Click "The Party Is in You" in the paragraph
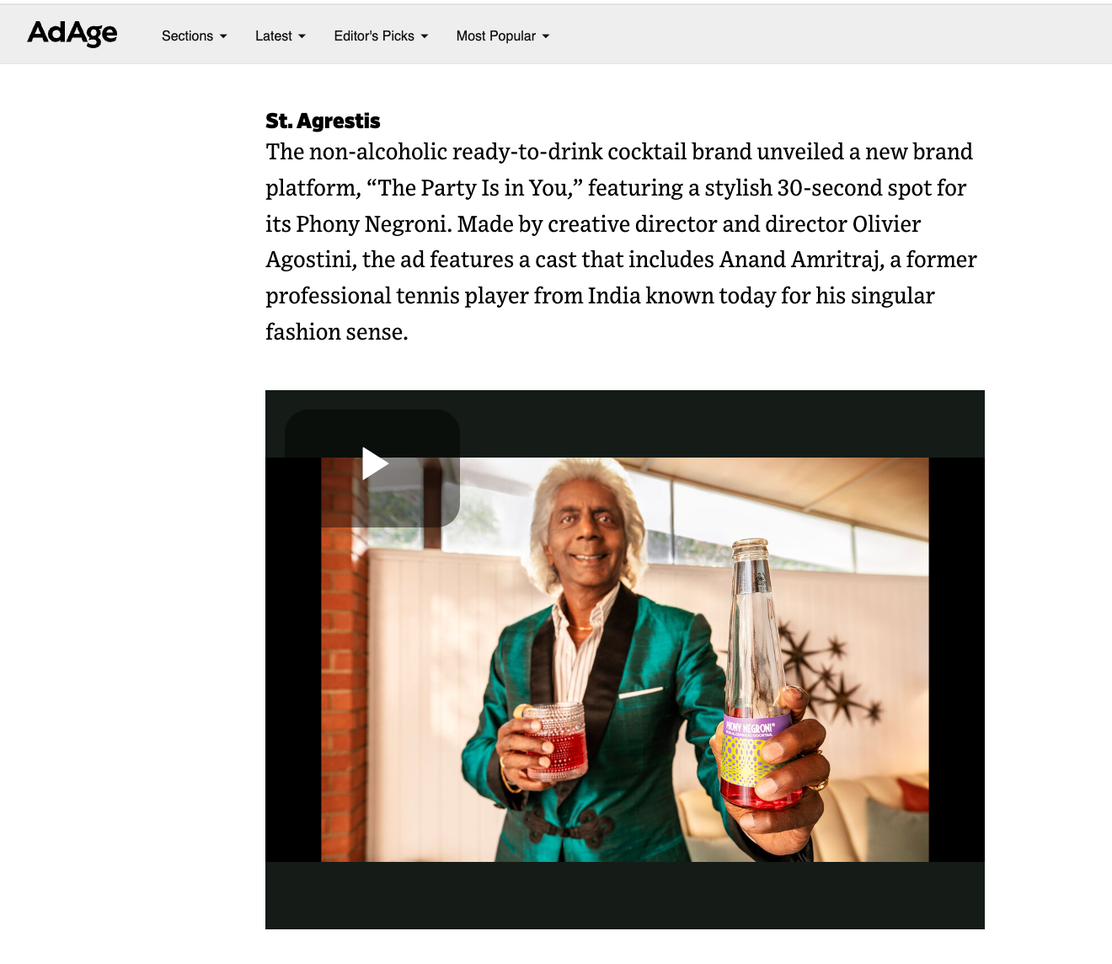1112x964 pixels. pos(474,188)
